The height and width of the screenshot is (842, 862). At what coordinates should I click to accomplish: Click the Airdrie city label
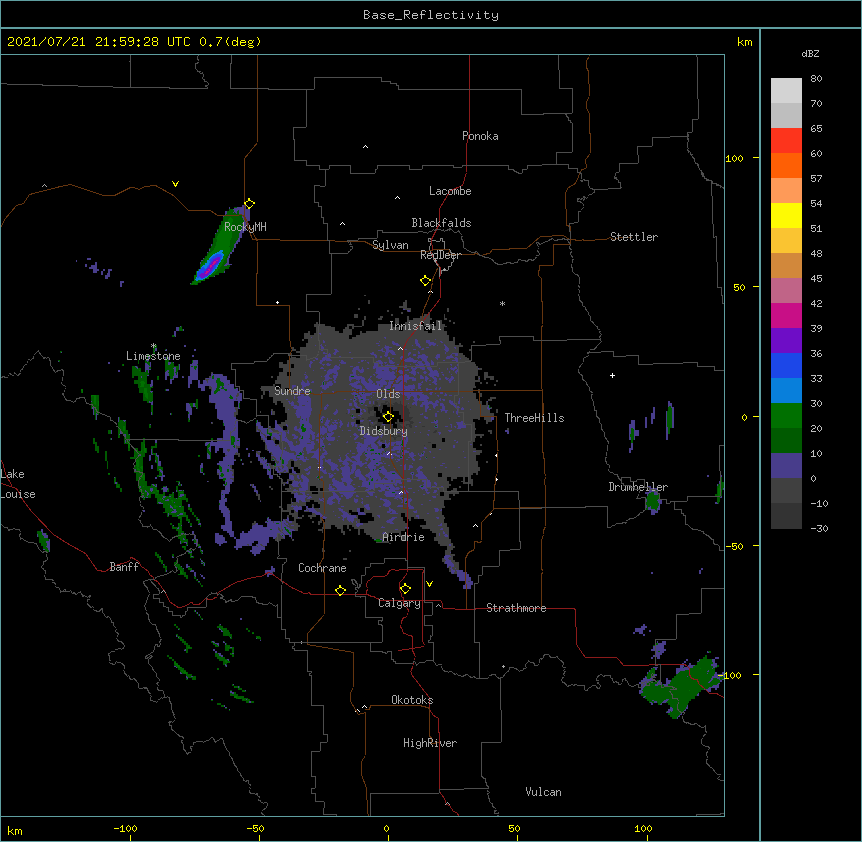point(404,537)
